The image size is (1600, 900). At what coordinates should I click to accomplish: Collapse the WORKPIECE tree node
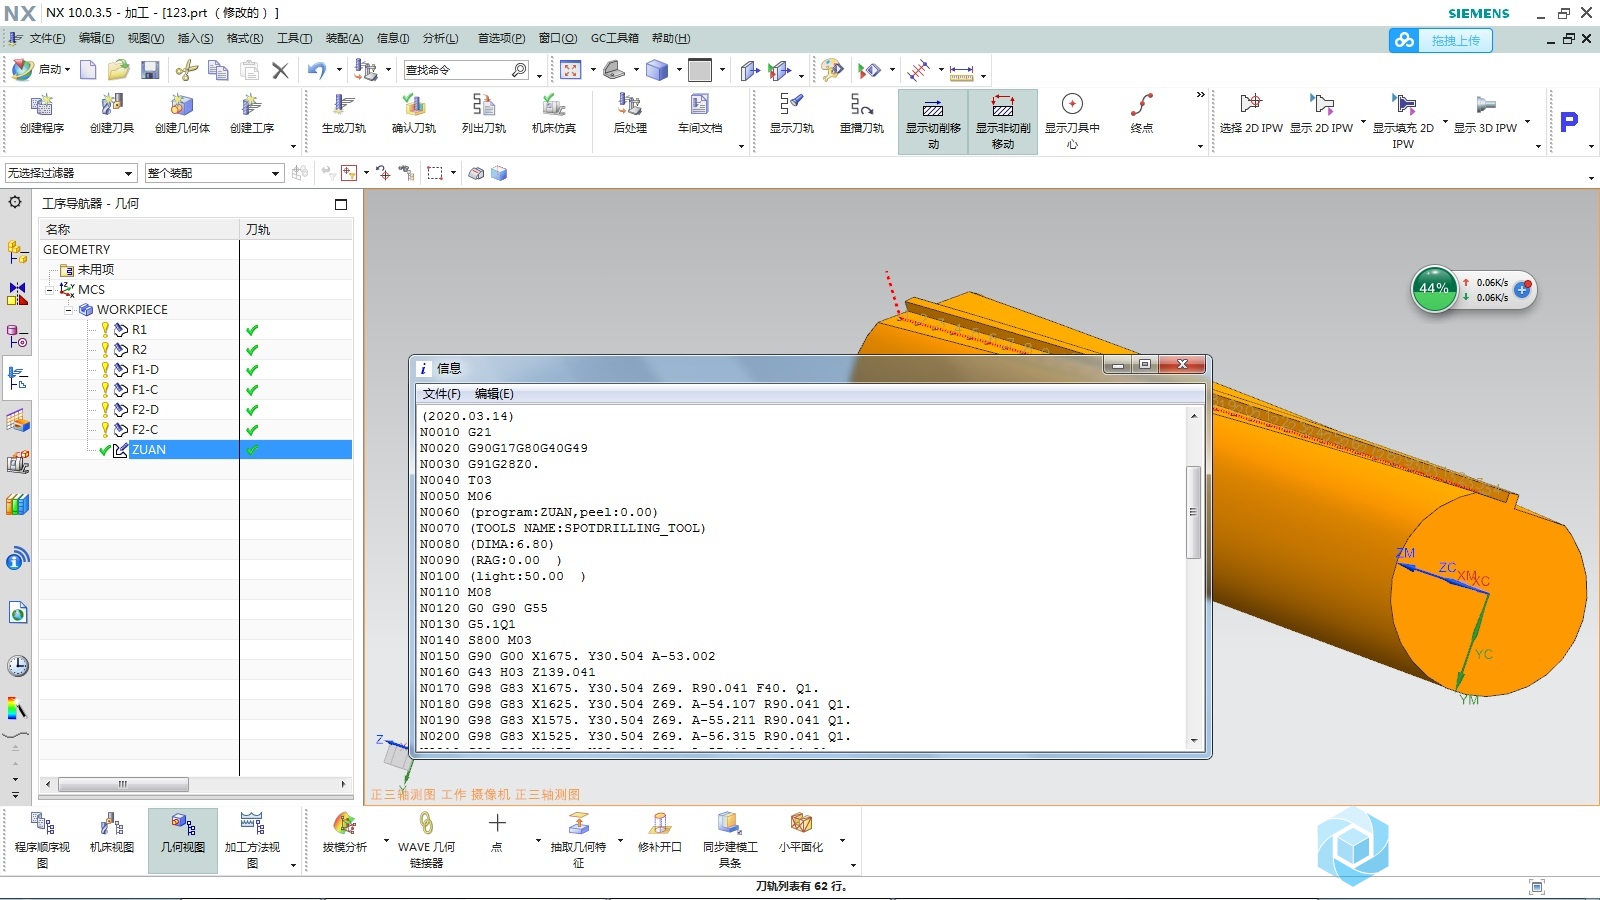[69, 310]
